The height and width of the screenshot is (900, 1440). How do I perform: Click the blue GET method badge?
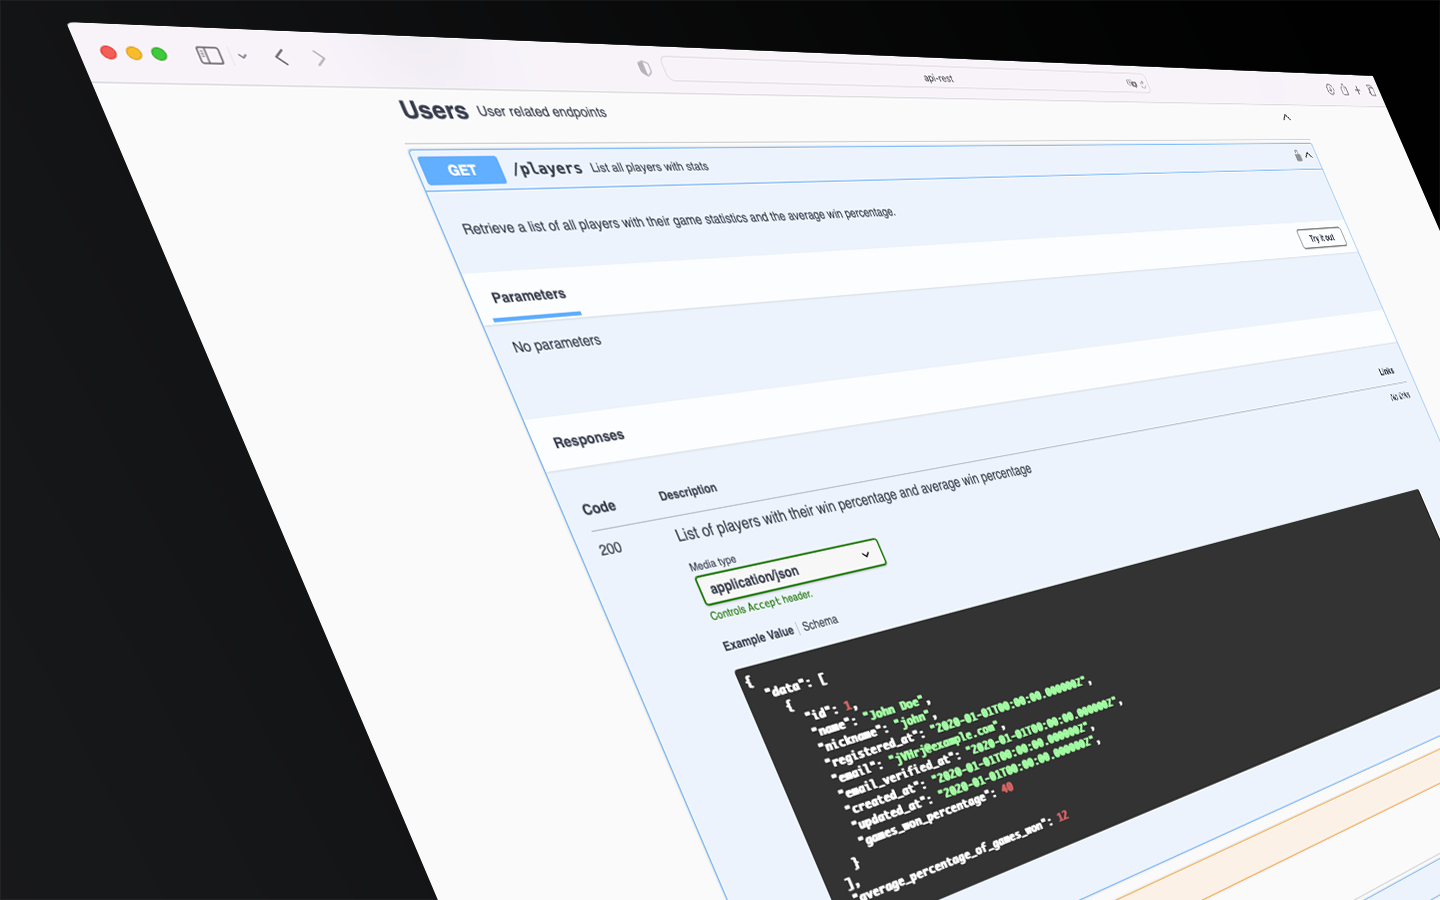[462, 170]
